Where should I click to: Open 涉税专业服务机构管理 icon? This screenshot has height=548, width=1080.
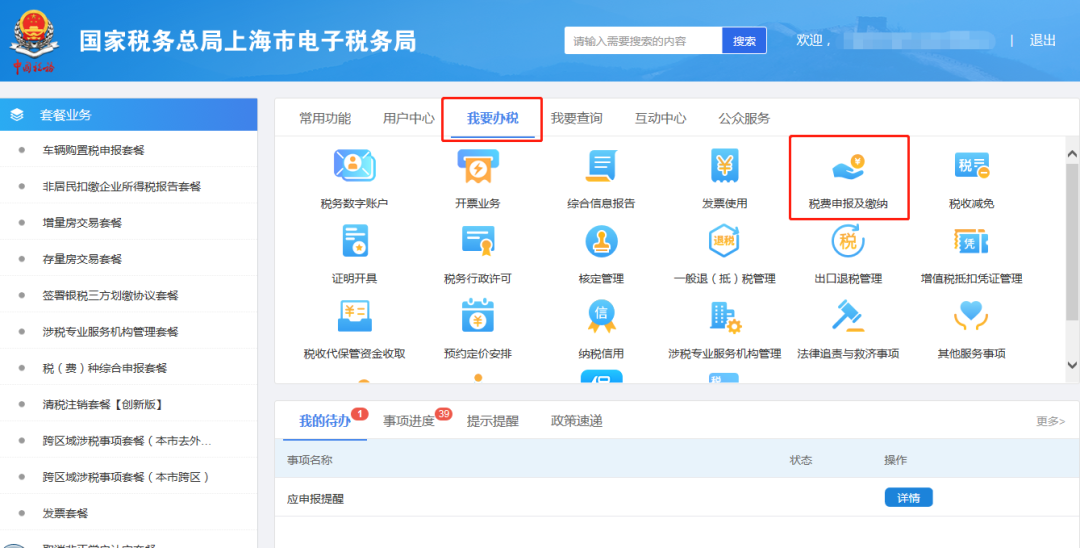coord(724,317)
